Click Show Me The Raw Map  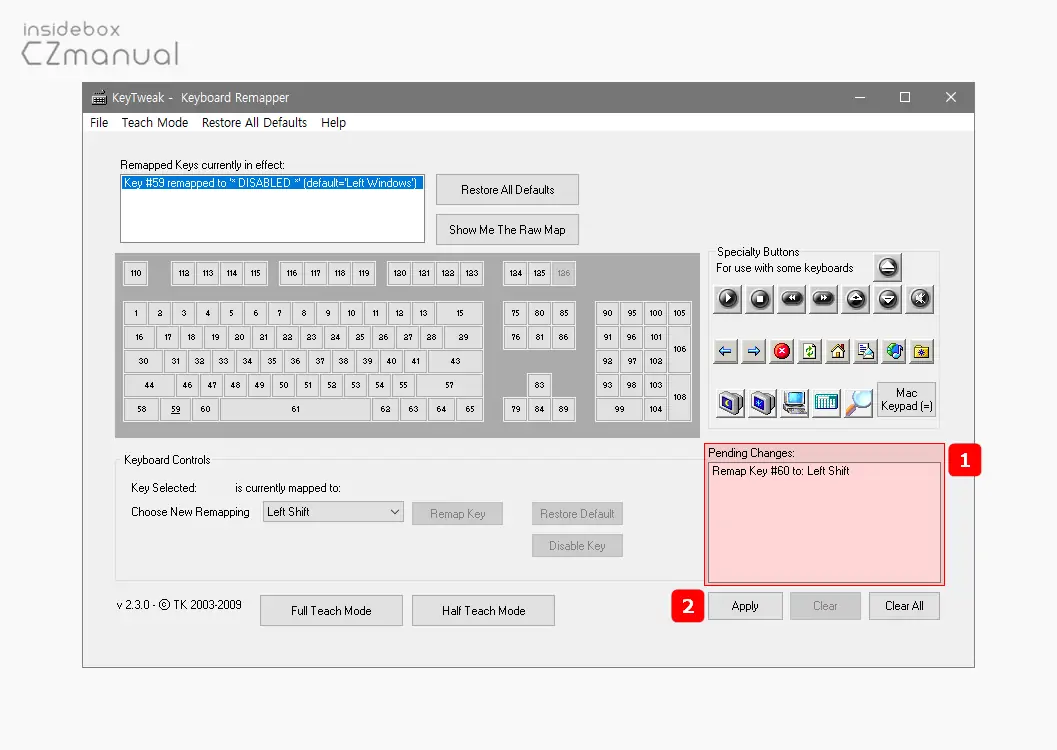507,230
